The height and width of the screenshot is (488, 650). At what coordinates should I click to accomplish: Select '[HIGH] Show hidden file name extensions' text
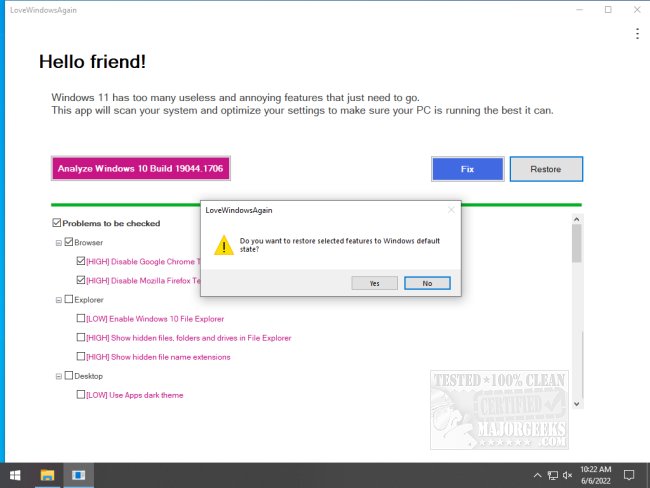coord(158,357)
